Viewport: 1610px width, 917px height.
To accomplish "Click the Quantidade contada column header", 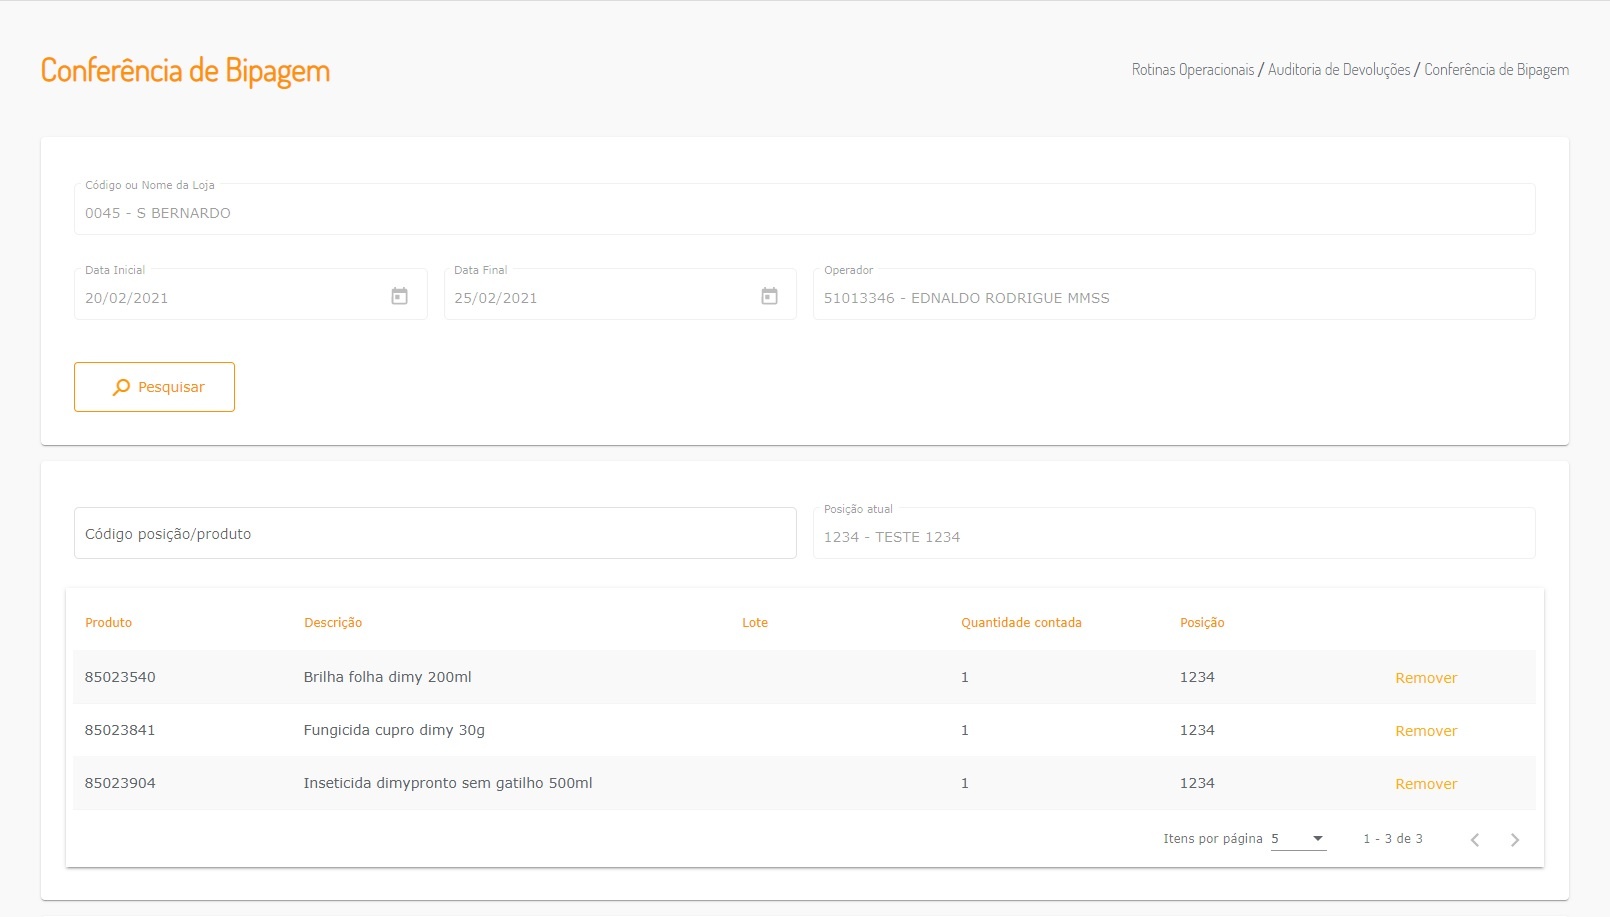I will [1021, 623].
